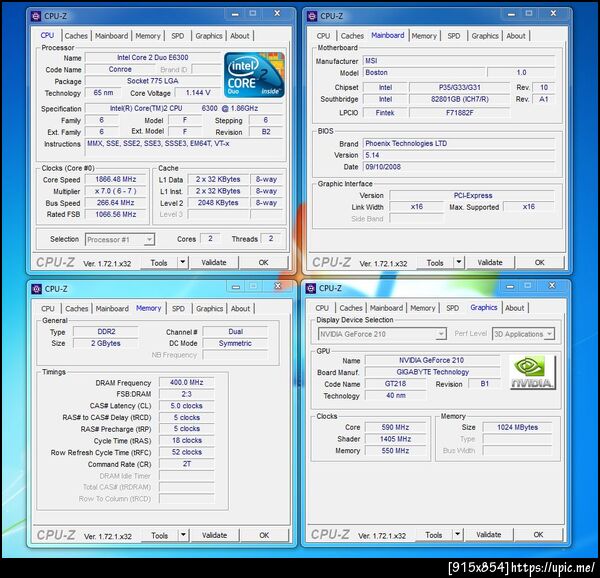Screen dimensions: 600x578
Task: Open Perf Level 3D Applications dropdown
Action: pyautogui.click(x=523, y=334)
